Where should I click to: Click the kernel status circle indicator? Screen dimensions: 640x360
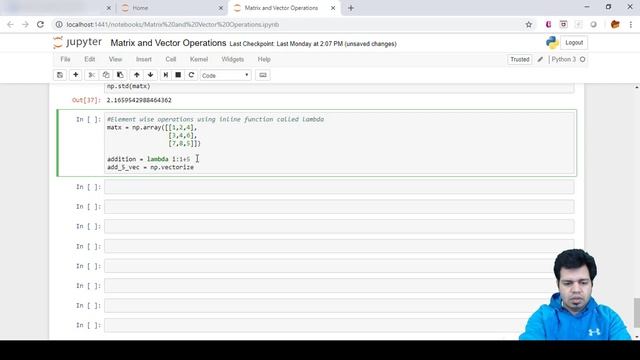pyautogui.click(x=582, y=60)
